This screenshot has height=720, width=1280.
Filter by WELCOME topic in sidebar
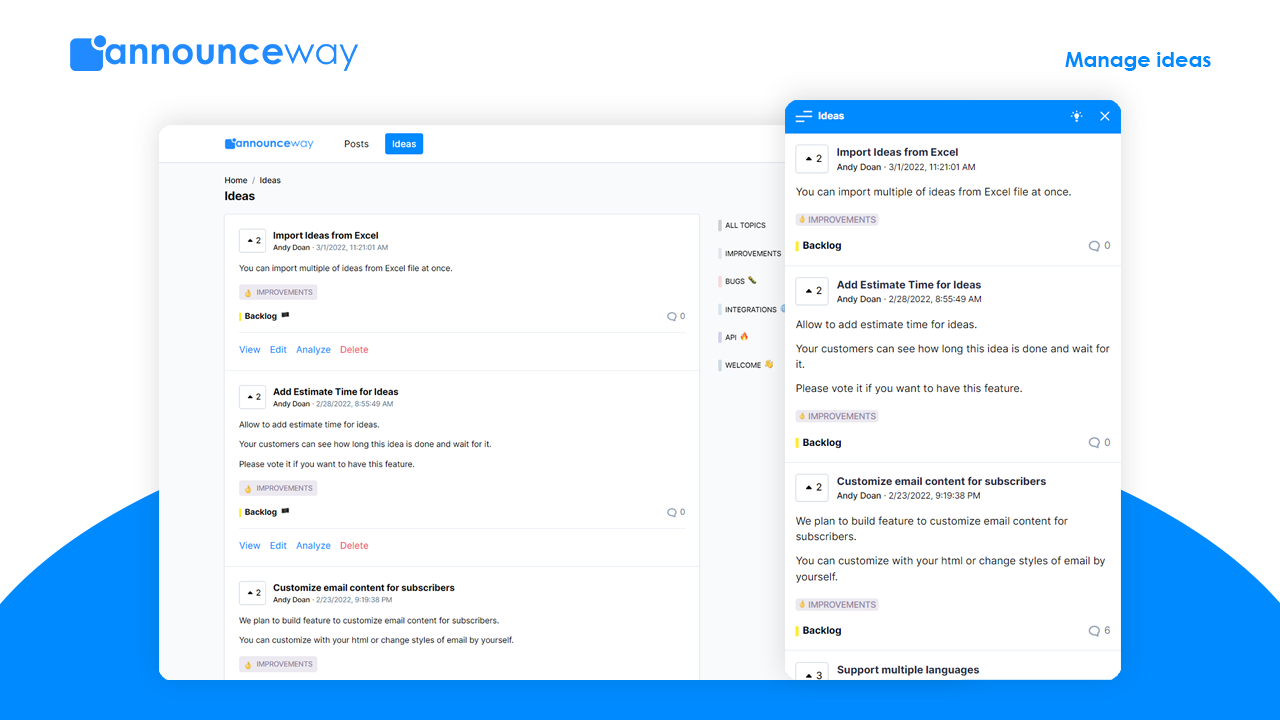pos(746,366)
